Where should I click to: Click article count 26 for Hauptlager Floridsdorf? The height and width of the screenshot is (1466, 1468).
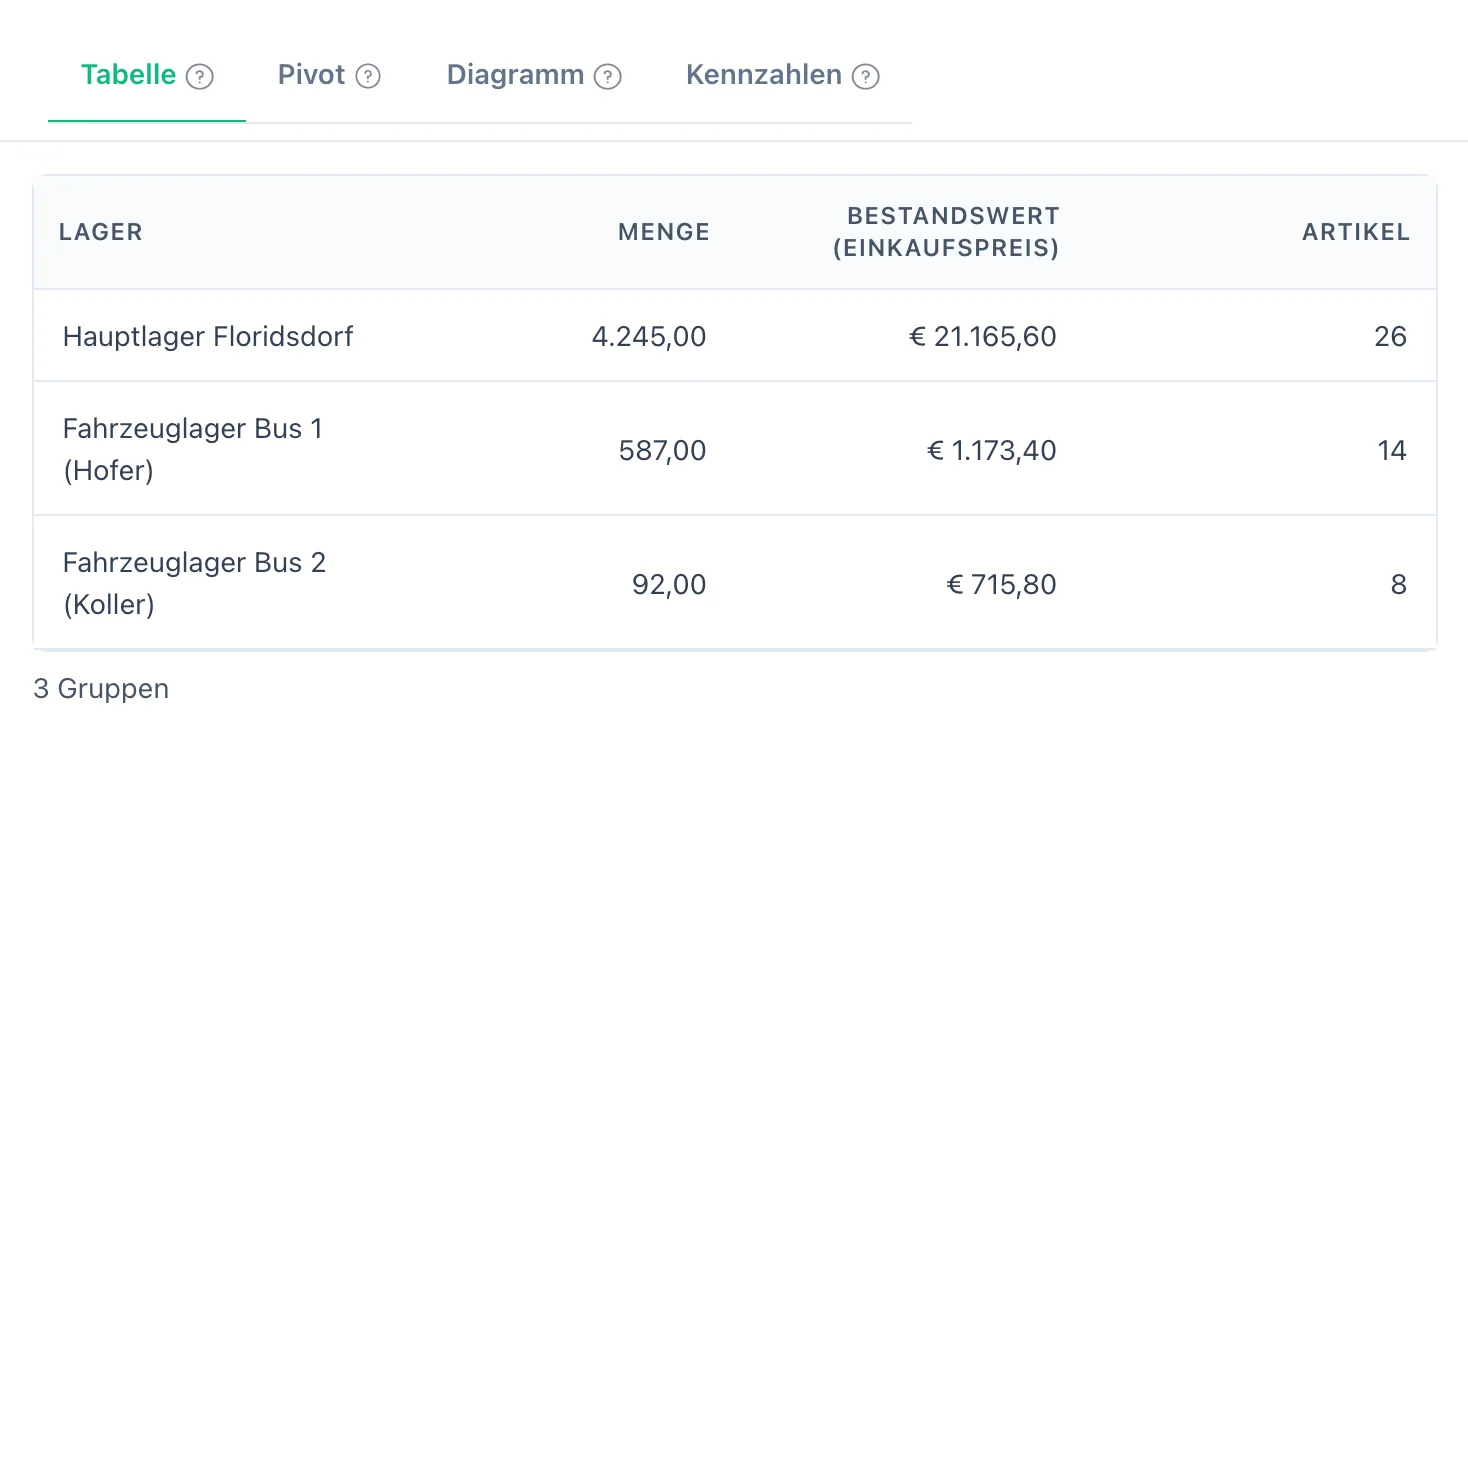(1390, 336)
